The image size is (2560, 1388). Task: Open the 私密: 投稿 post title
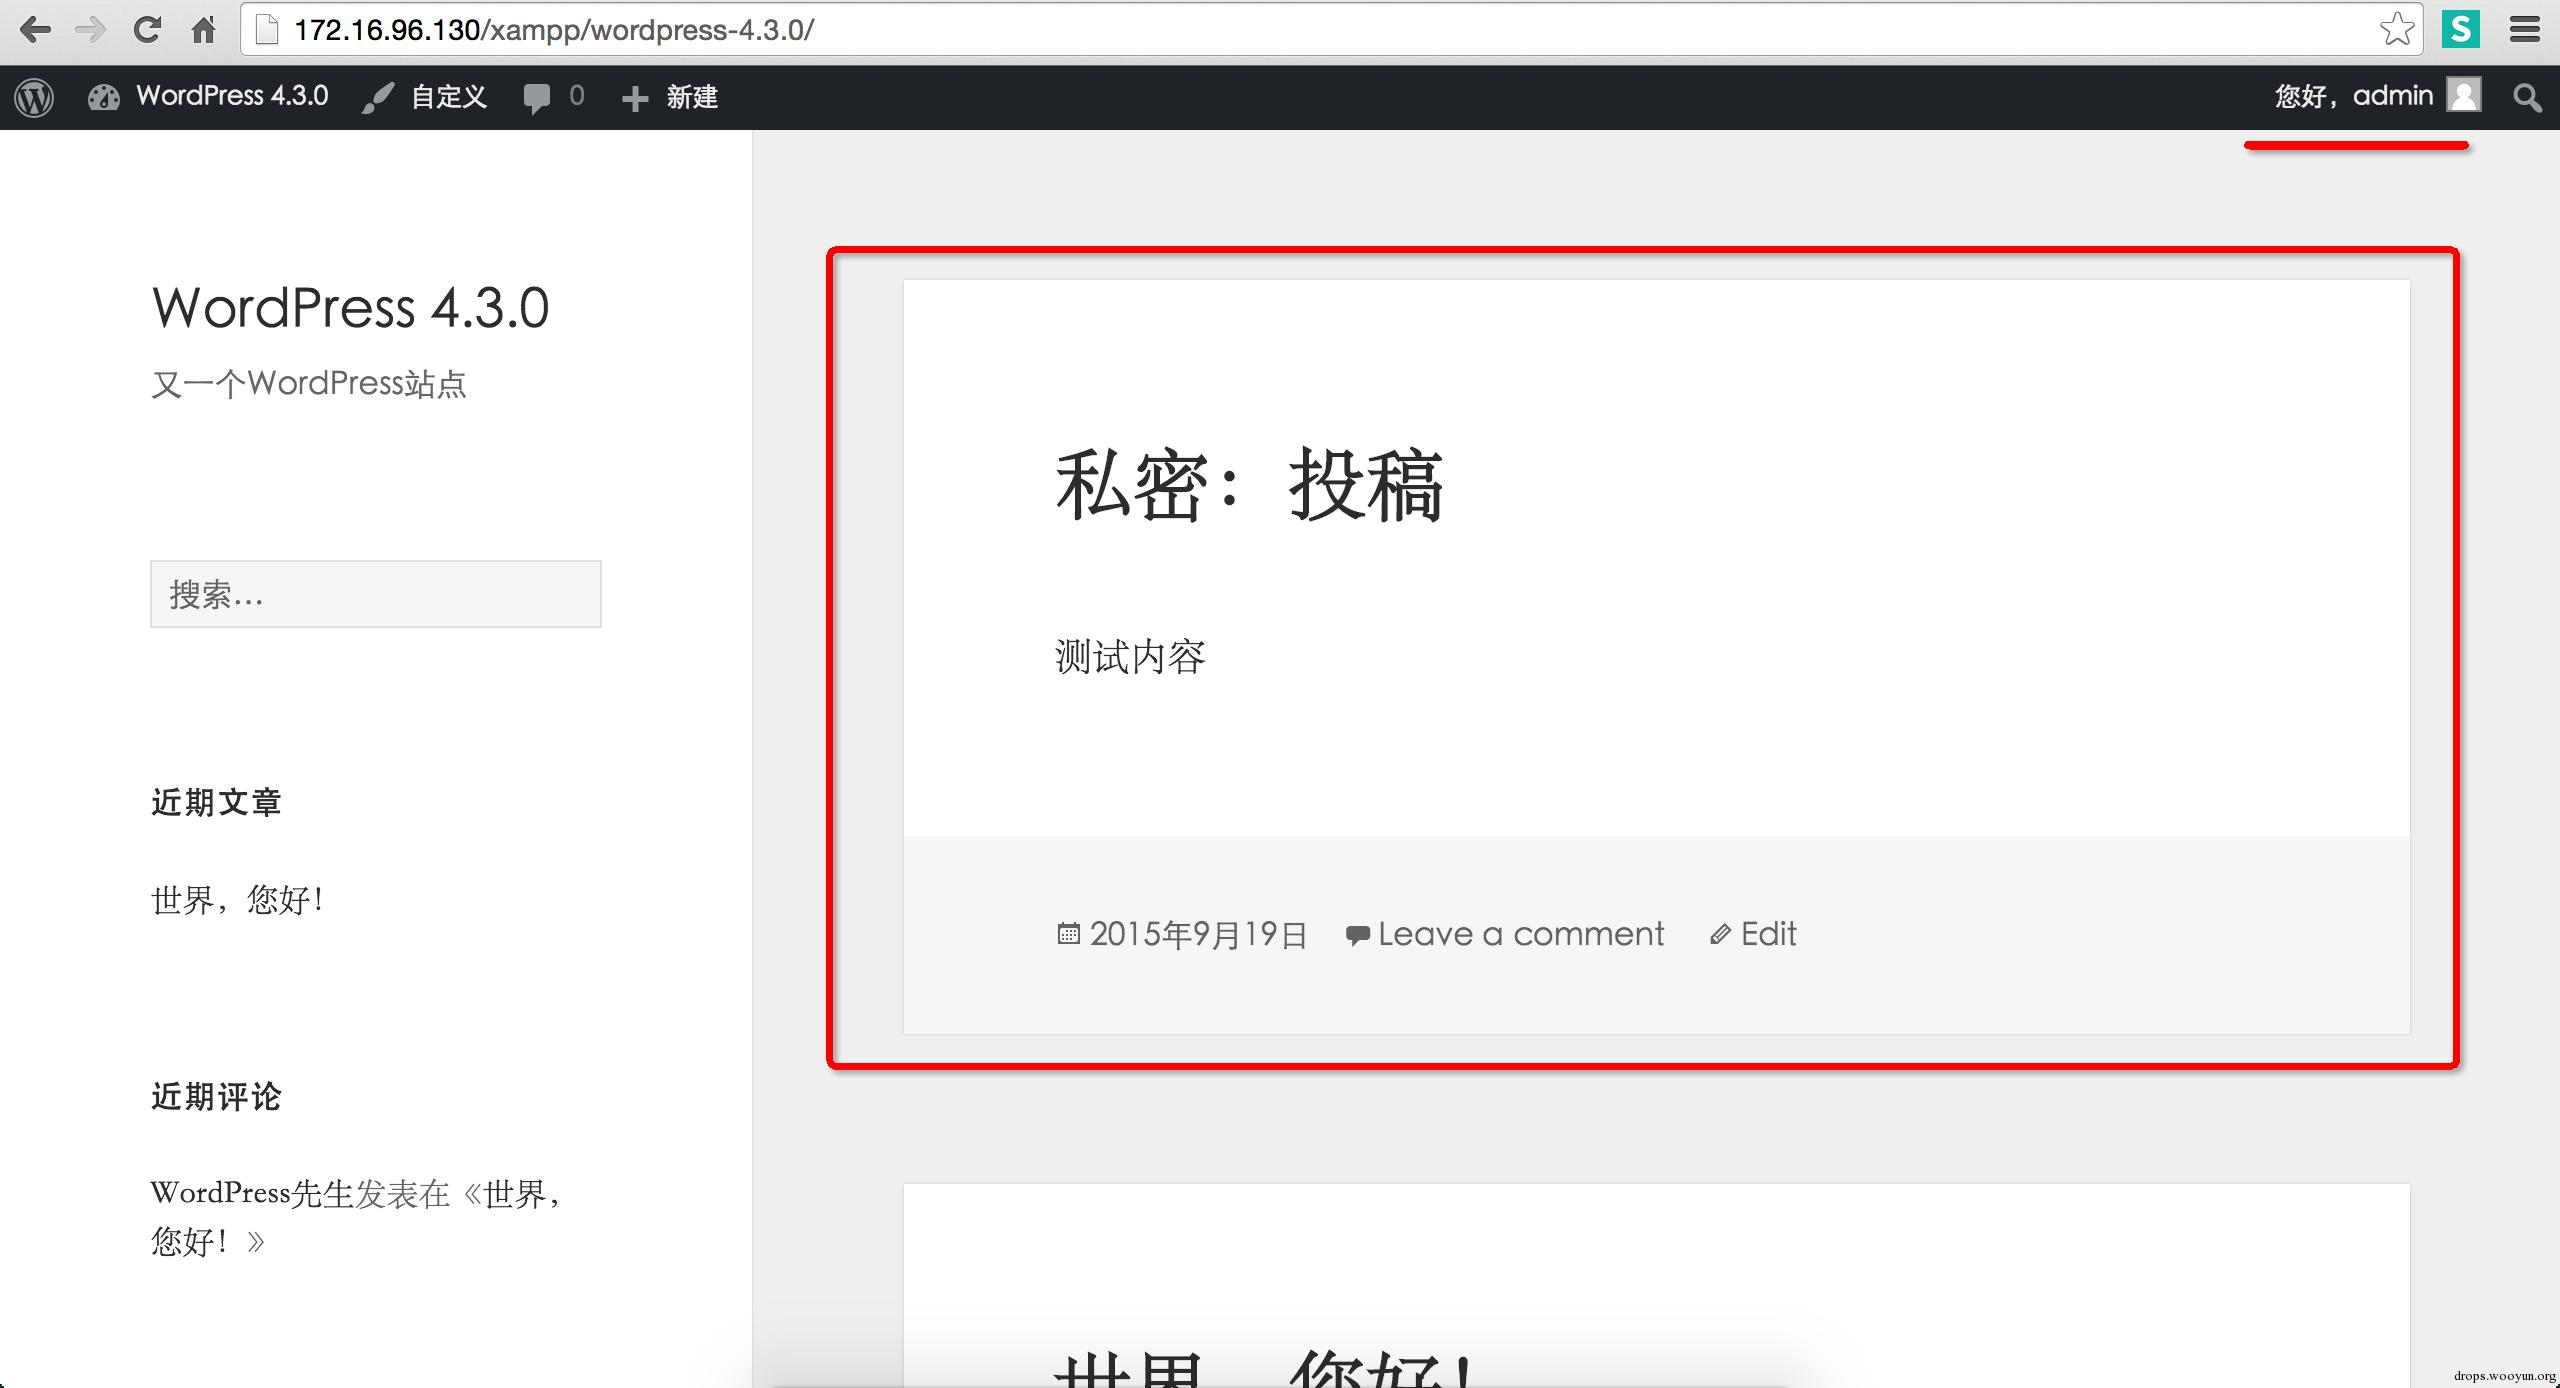coord(1248,486)
